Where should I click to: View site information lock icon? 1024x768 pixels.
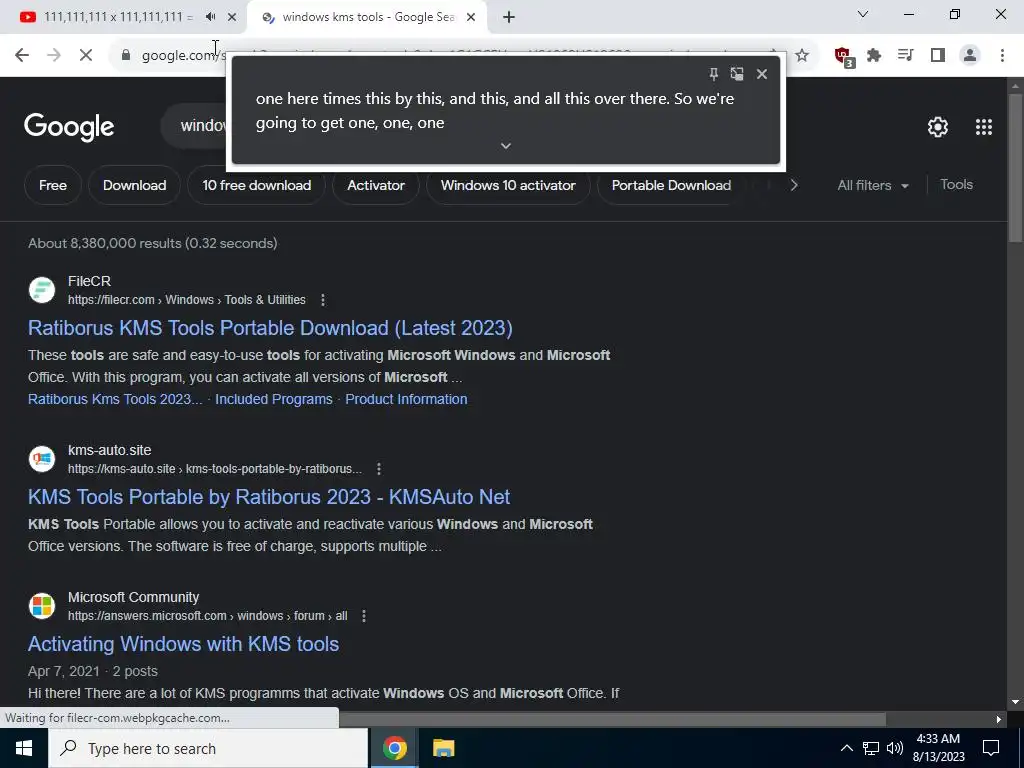(x=126, y=56)
